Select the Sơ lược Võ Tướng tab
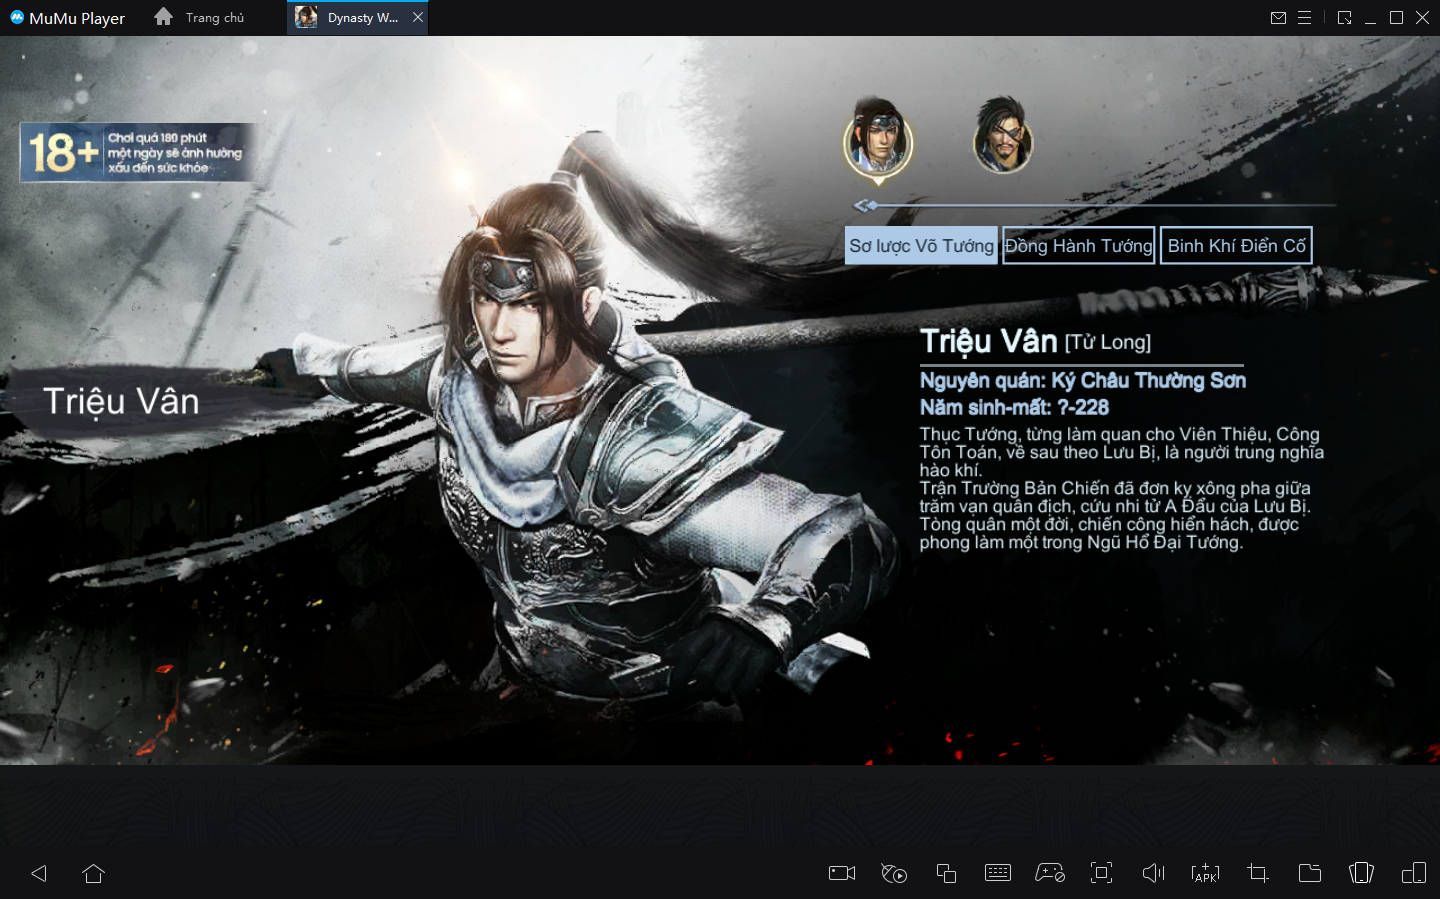Image resolution: width=1440 pixels, height=899 pixels. point(921,246)
